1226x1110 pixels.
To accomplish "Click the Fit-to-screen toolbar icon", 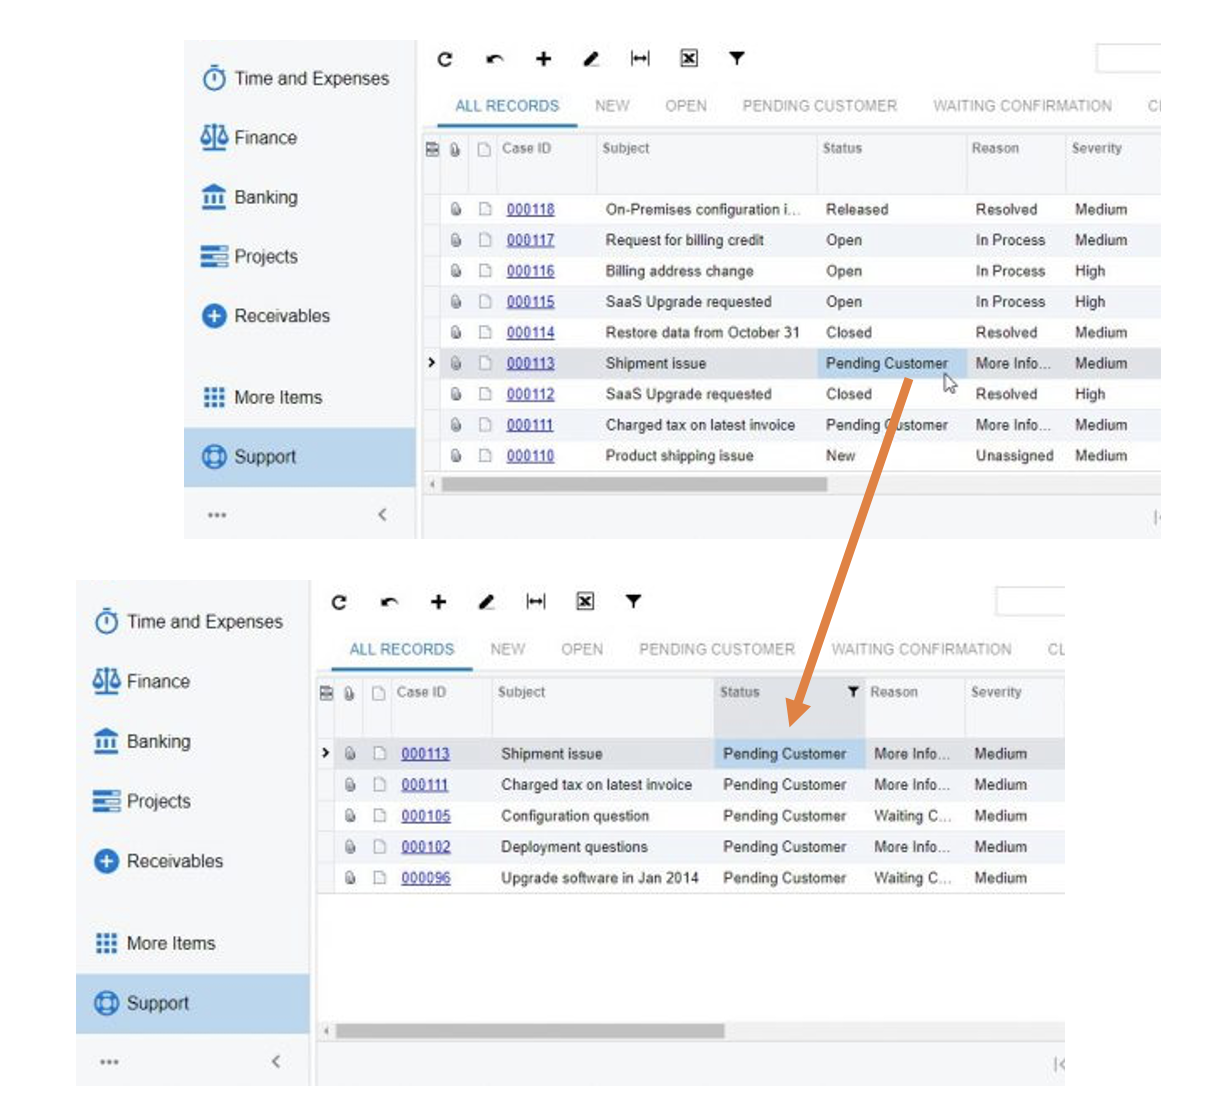I will tap(640, 58).
